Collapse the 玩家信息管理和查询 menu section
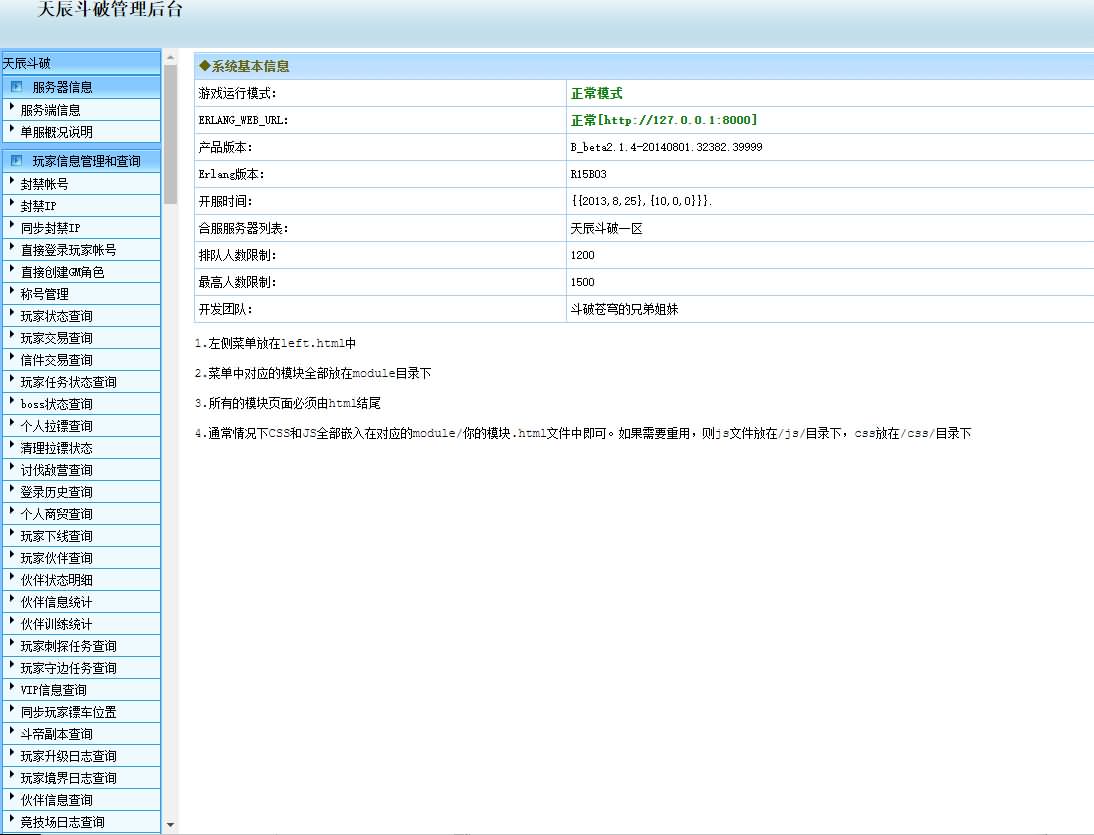 [x=86, y=161]
